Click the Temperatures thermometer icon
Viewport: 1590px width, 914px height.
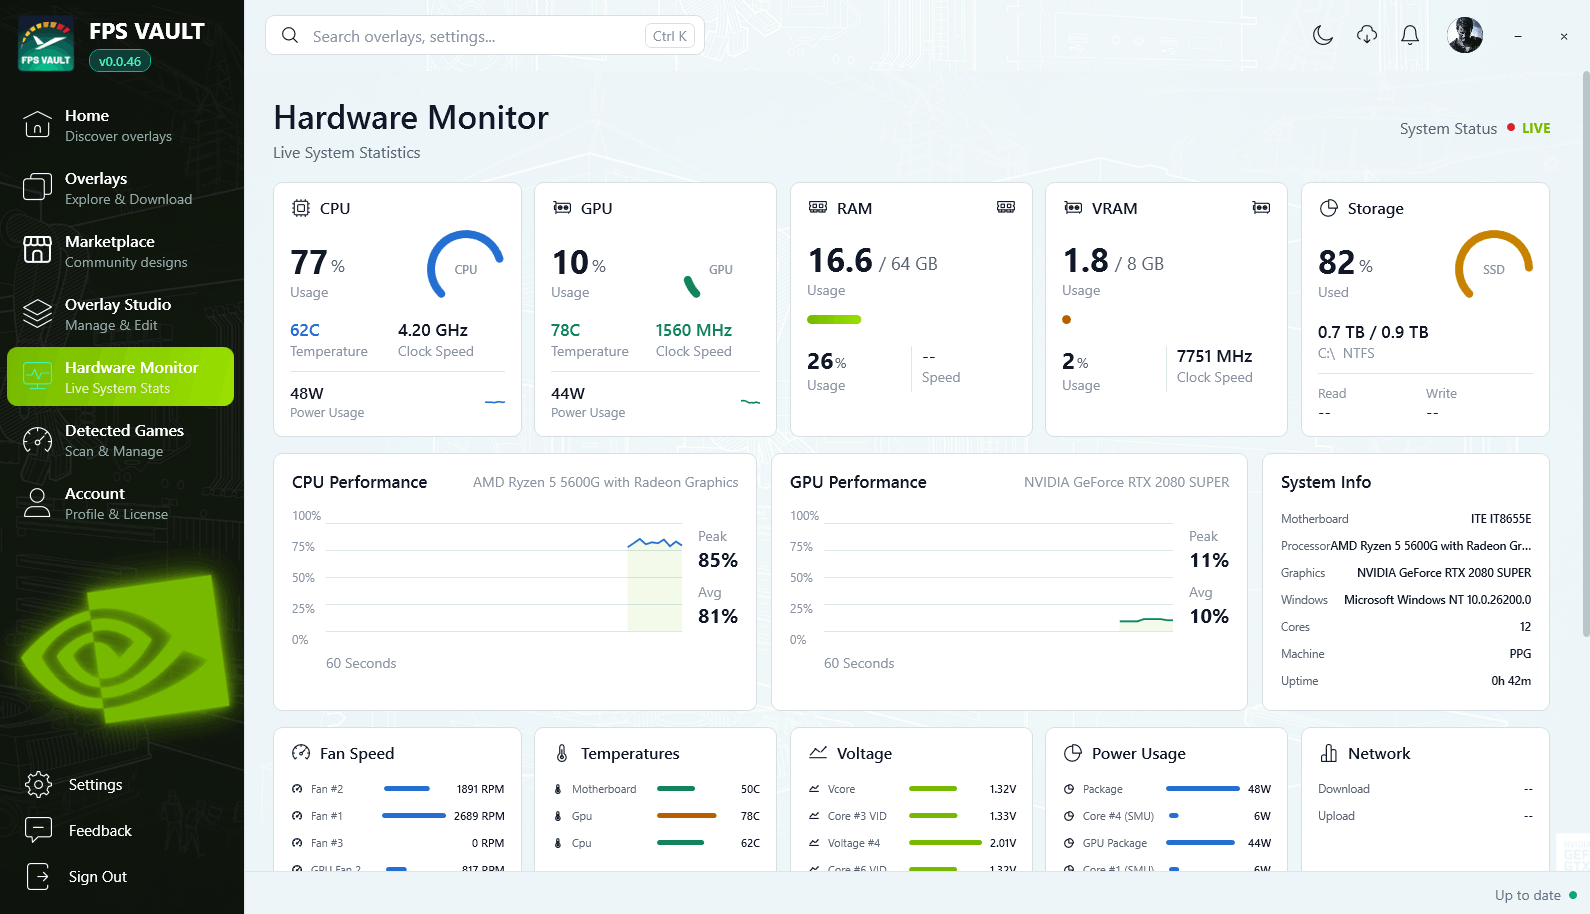pos(562,753)
